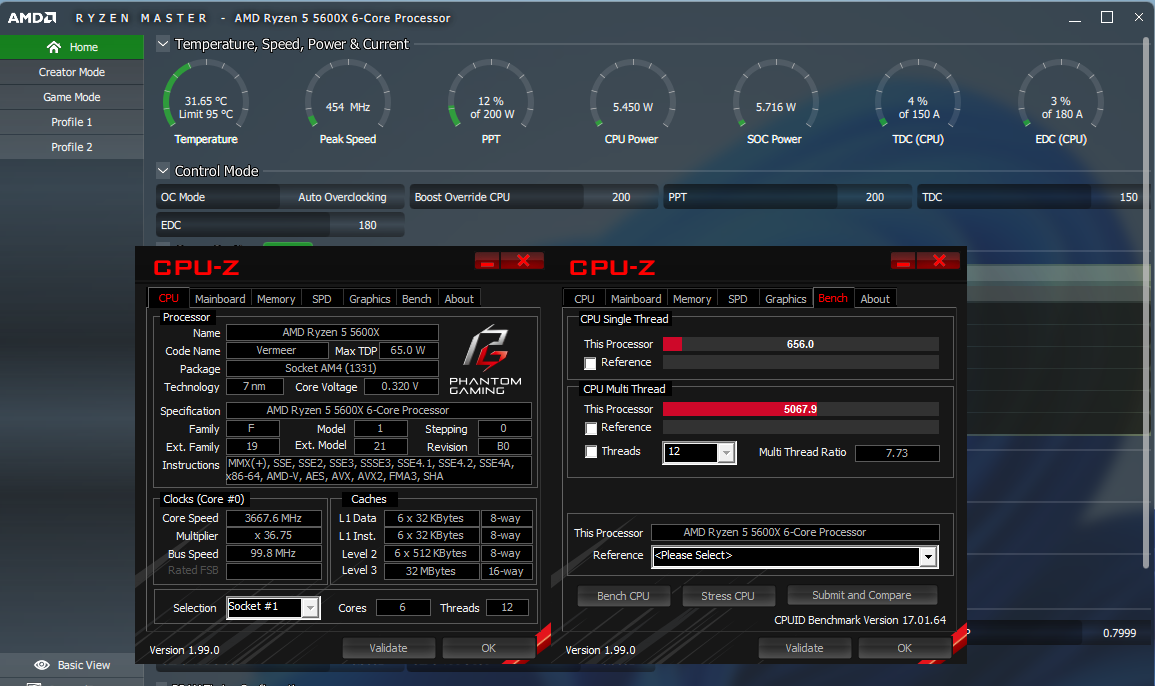
Task: Close the left CPU-Z window
Action: 523,261
